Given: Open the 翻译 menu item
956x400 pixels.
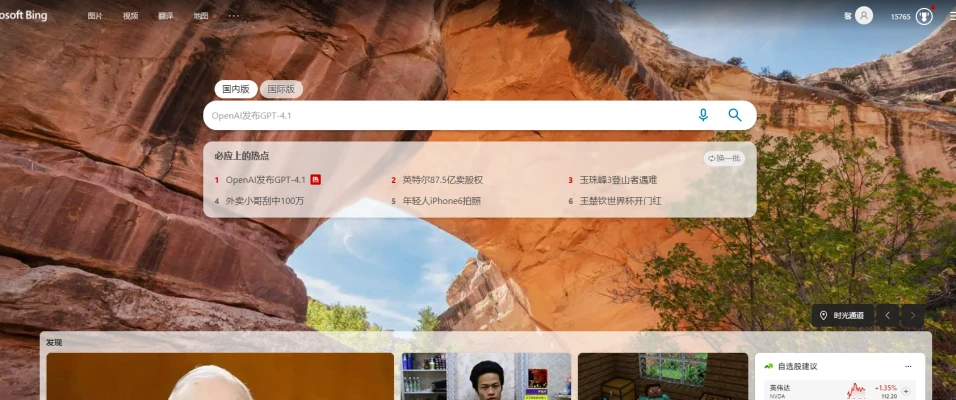Looking at the screenshot, I should 166,16.
